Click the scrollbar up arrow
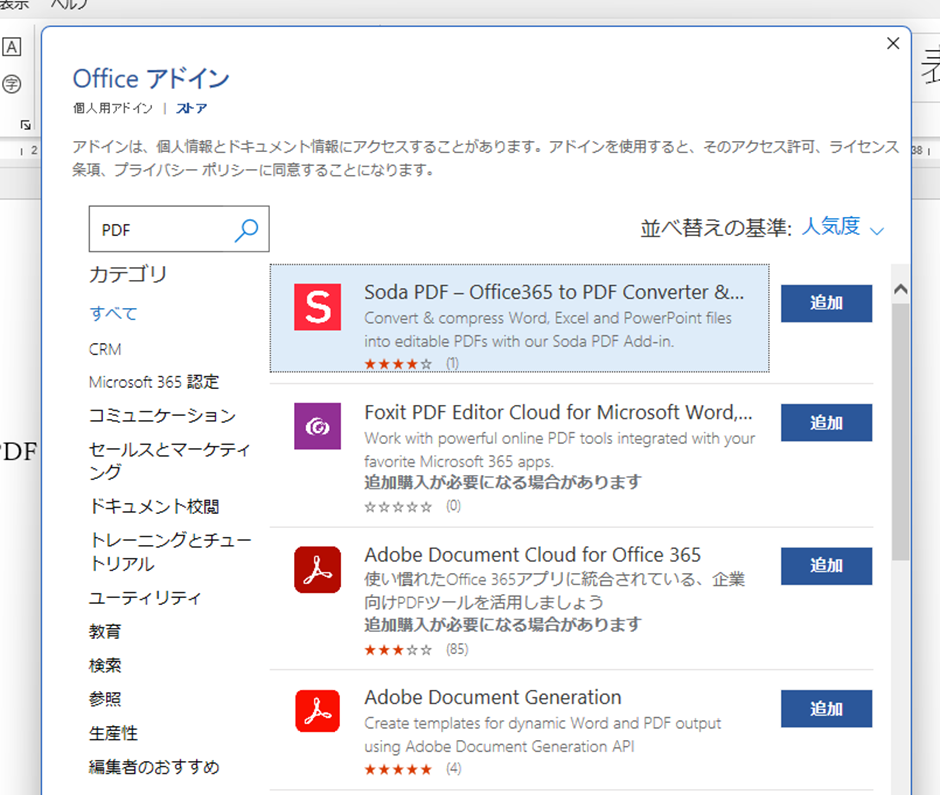This screenshot has height=795, width=940. click(900, 290)
